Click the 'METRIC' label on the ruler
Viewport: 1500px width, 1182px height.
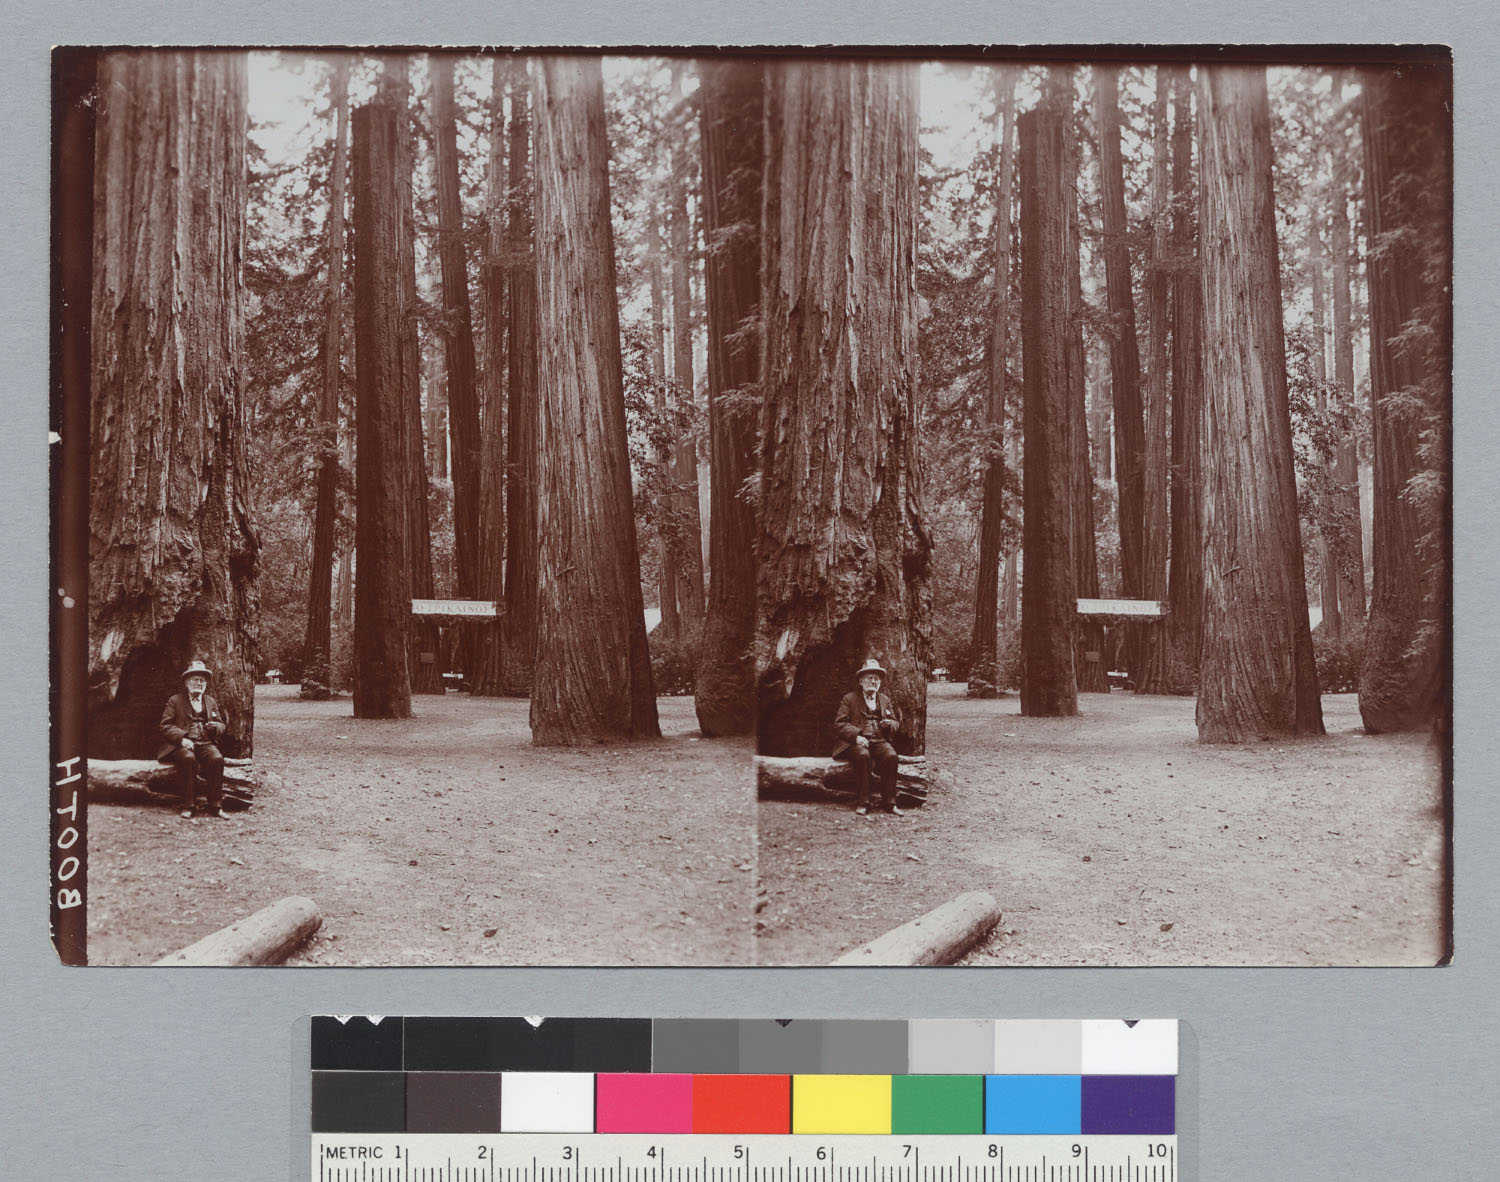pyautogui.click(x=352, y=1152)
